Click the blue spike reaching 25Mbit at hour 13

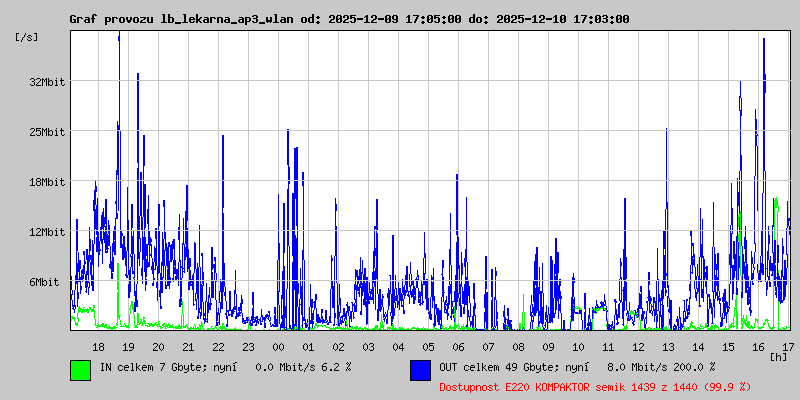pos(666,204)
